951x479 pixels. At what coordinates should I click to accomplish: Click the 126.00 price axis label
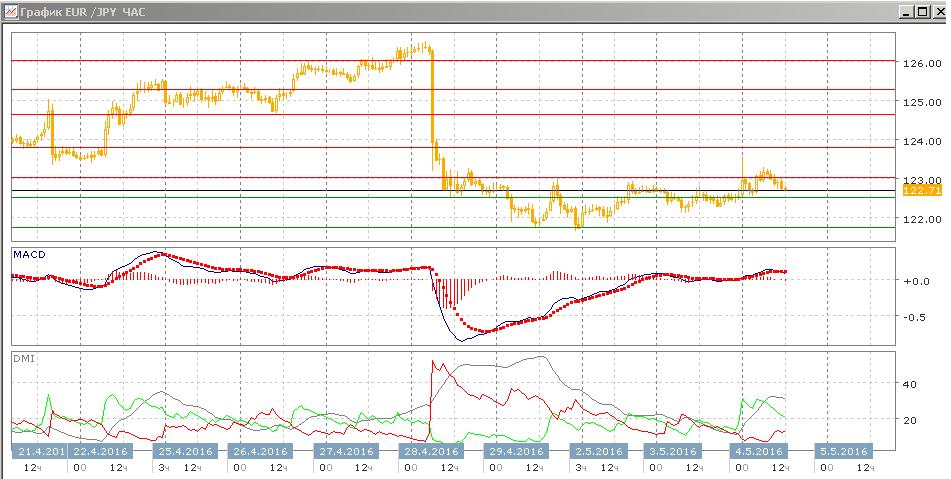922,63
